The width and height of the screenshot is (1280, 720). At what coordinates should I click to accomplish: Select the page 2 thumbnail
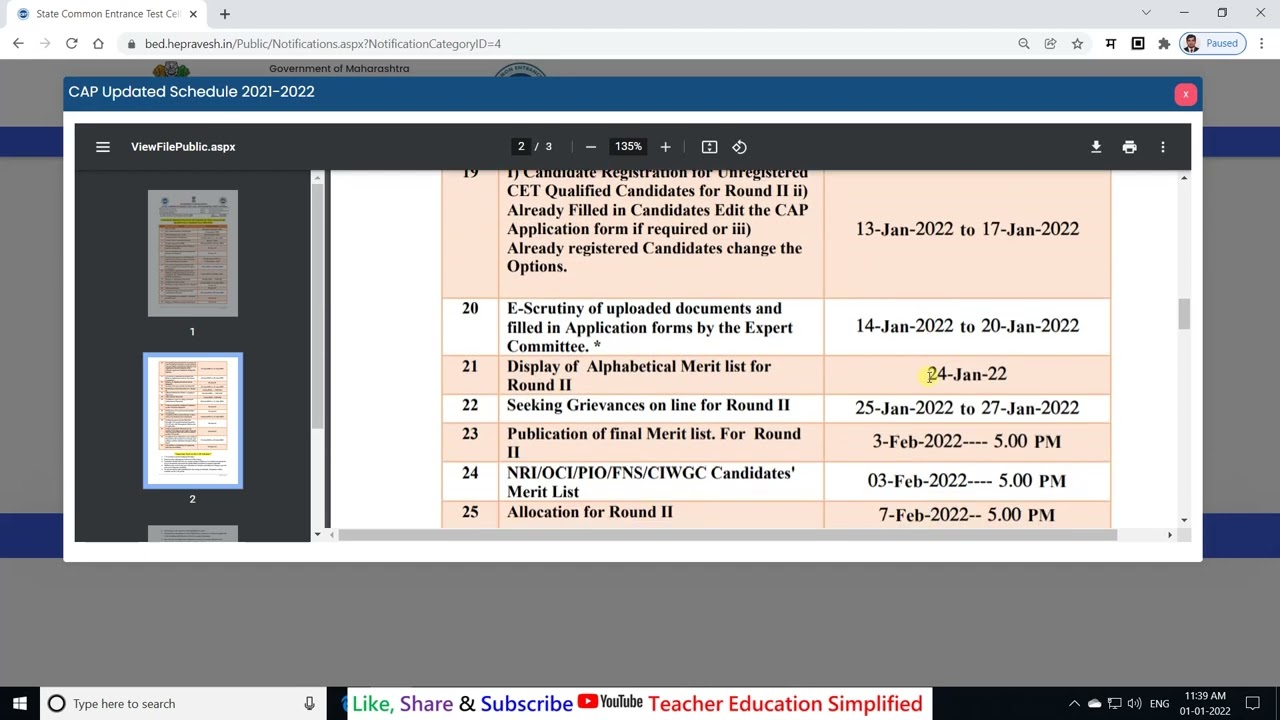pos(193,420)
